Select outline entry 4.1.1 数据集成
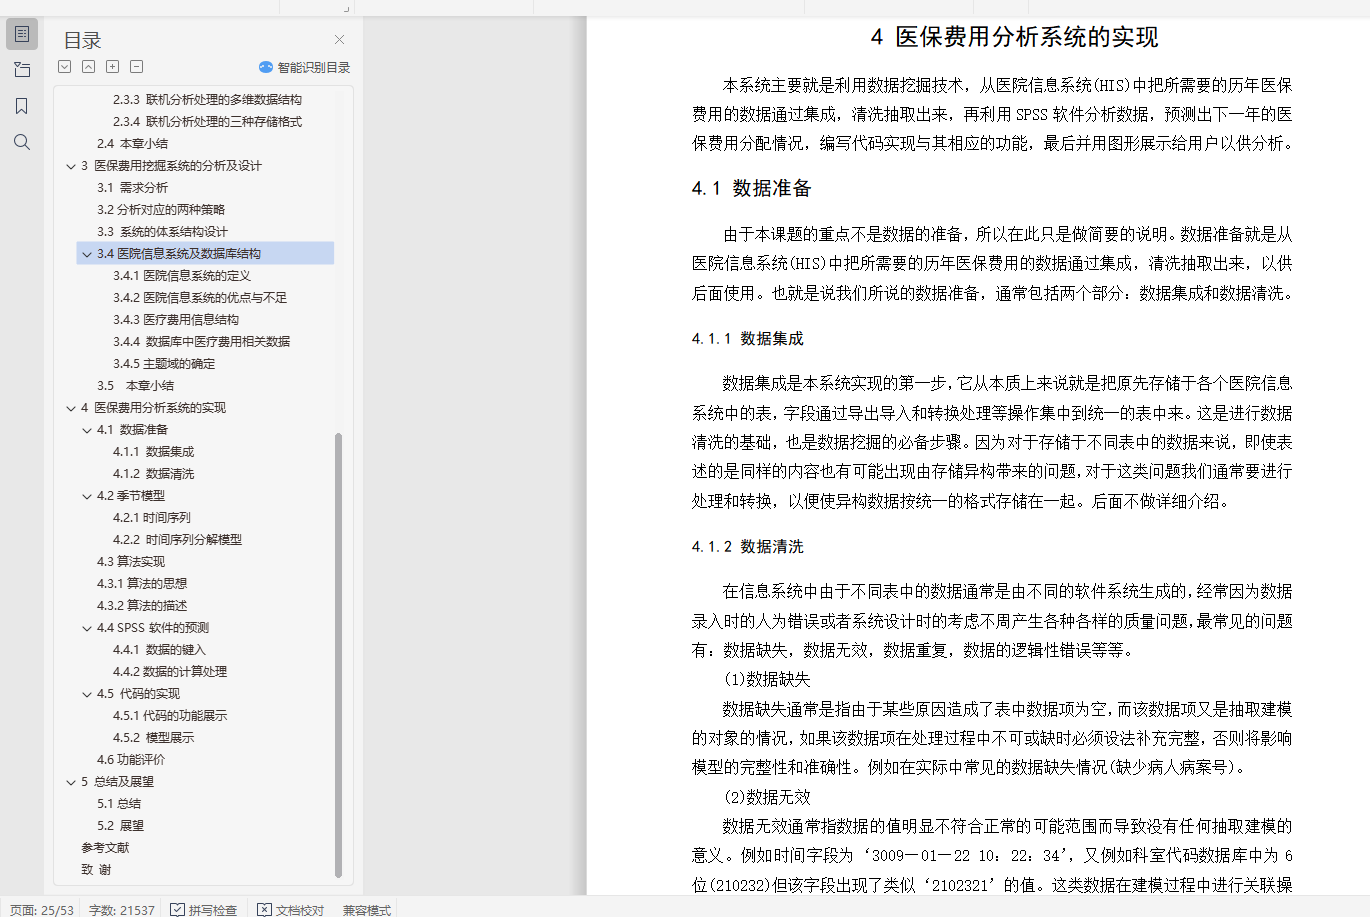Viewport: 1370px width, 917px height. pyautogui.click(x=153, y=452)
